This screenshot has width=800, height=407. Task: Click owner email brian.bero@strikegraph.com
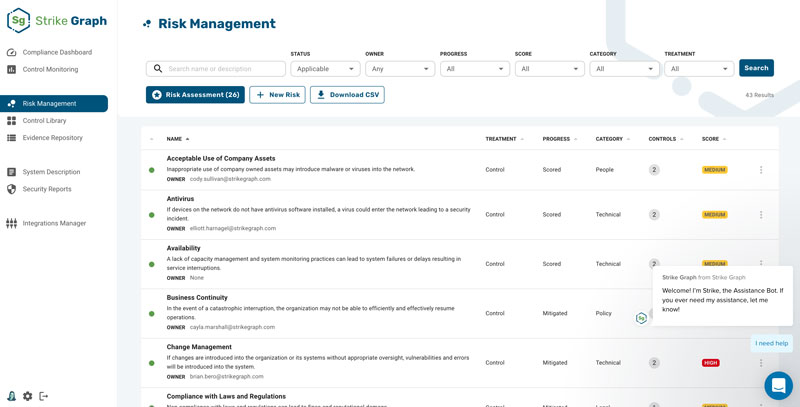(x=227, y=377)
